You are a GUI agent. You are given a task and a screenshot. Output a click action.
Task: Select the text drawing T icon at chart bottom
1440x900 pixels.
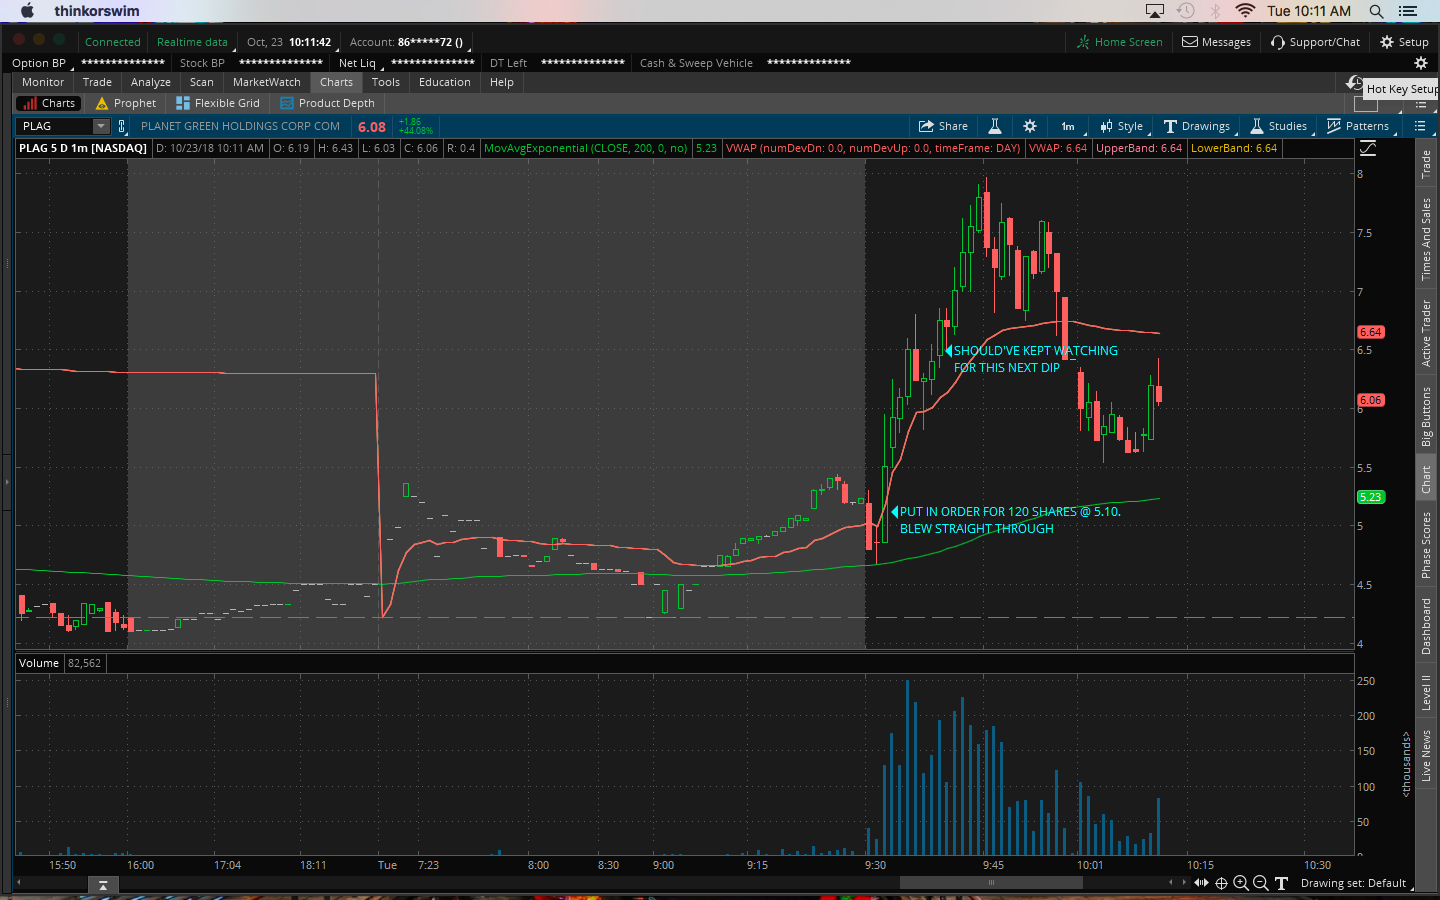click(x=1281, y=883)
